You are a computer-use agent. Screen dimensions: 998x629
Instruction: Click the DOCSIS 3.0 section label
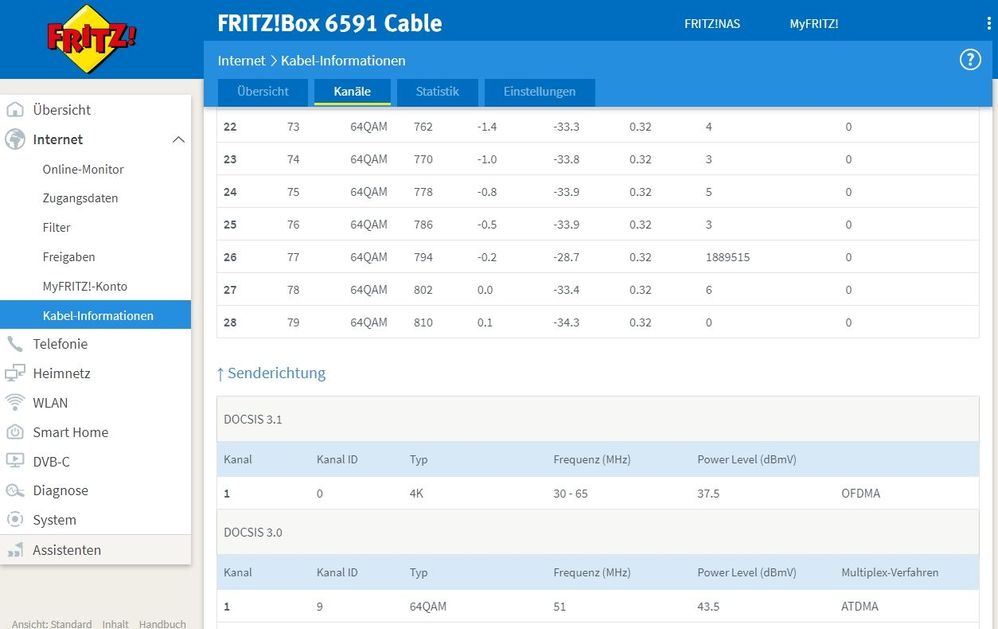coord(253,532)
